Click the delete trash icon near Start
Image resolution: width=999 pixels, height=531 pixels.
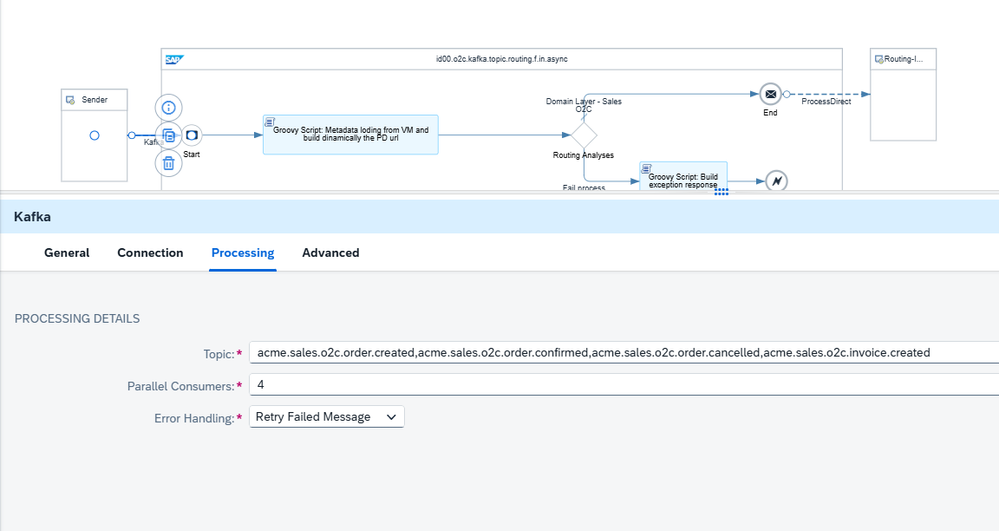(x=168, y=164)
